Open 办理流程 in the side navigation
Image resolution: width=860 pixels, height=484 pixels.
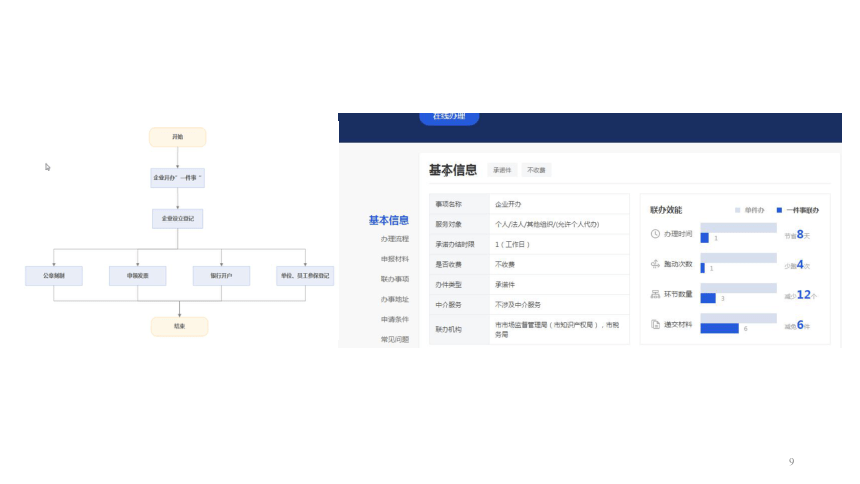395,239
